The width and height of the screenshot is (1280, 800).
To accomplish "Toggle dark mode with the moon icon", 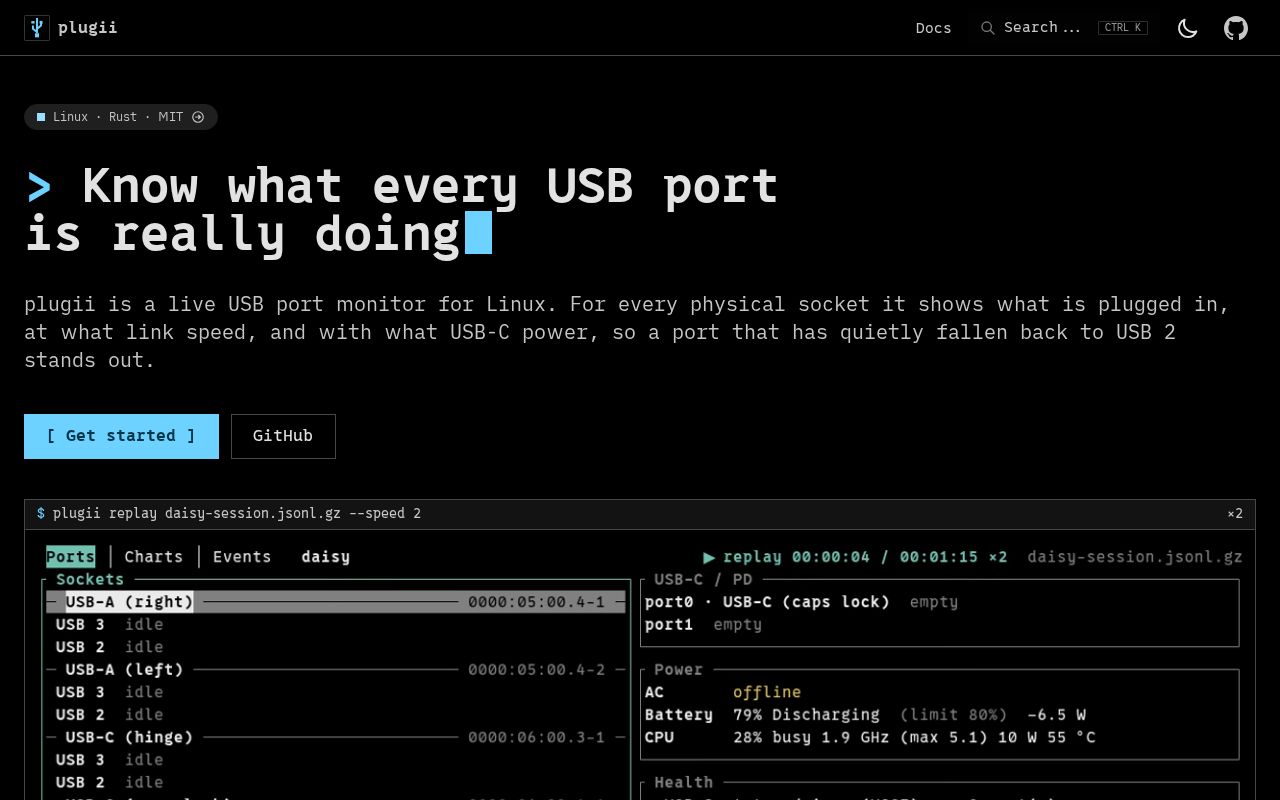I will 1188,28.
